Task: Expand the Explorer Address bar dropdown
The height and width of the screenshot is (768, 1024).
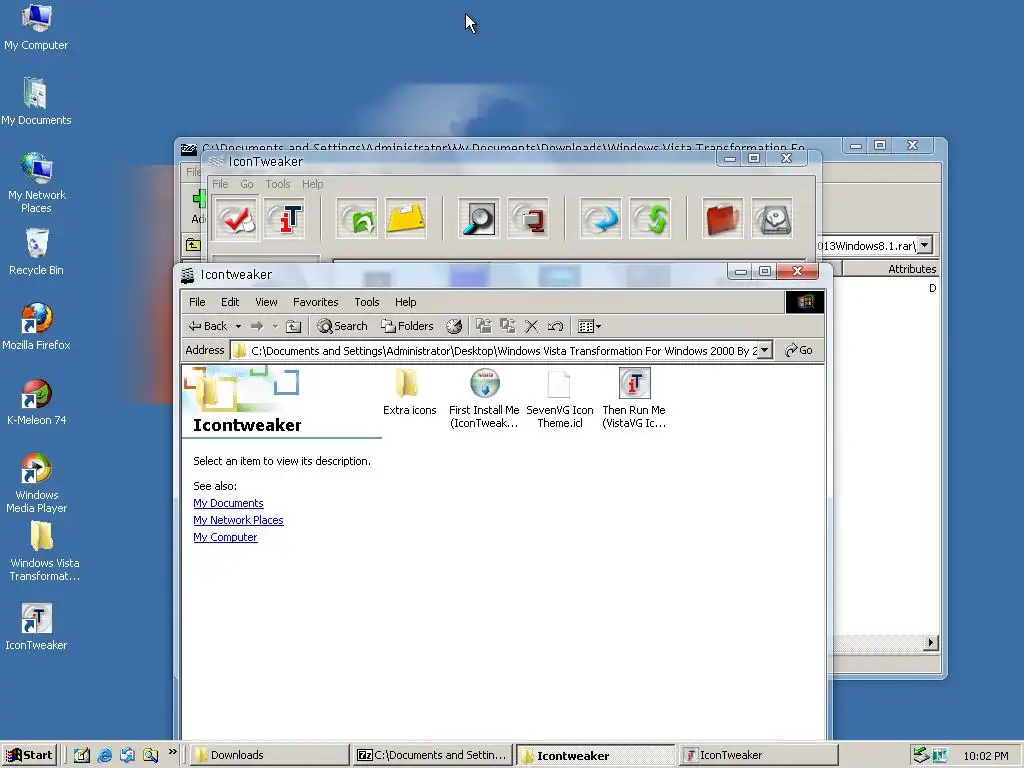Action: [x=765, y=351]
